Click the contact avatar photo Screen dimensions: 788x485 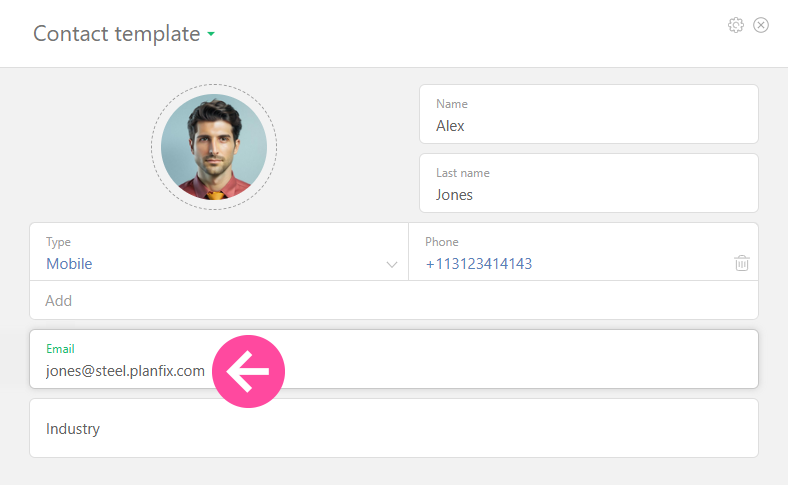tap(214, 147)
